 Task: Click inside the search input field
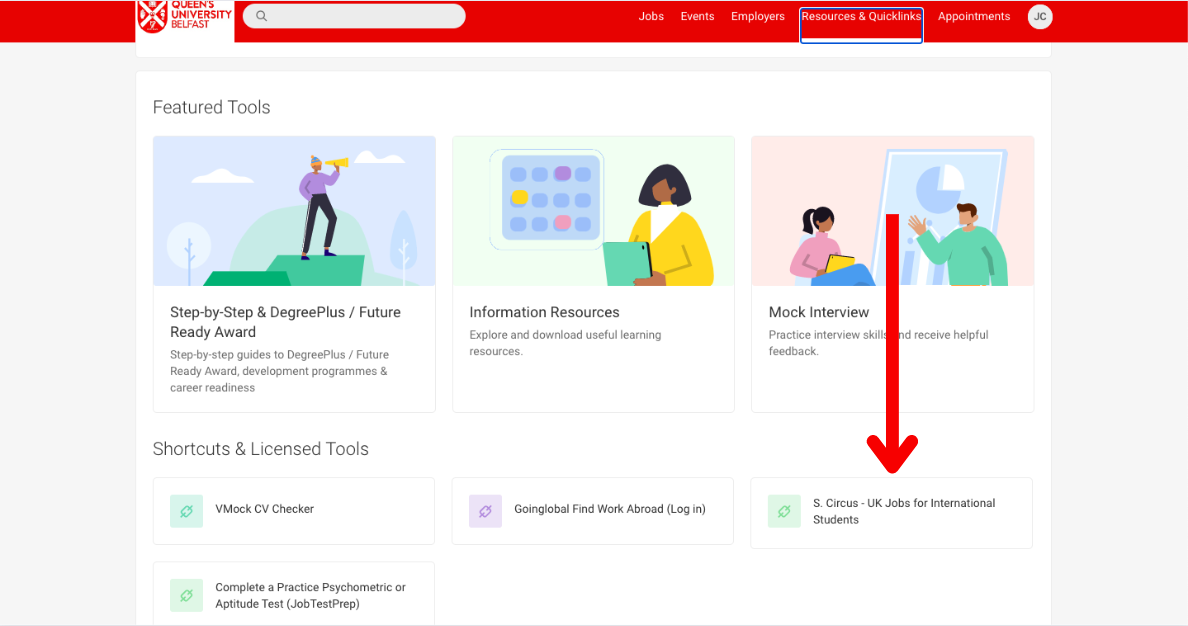pos(360,16)
